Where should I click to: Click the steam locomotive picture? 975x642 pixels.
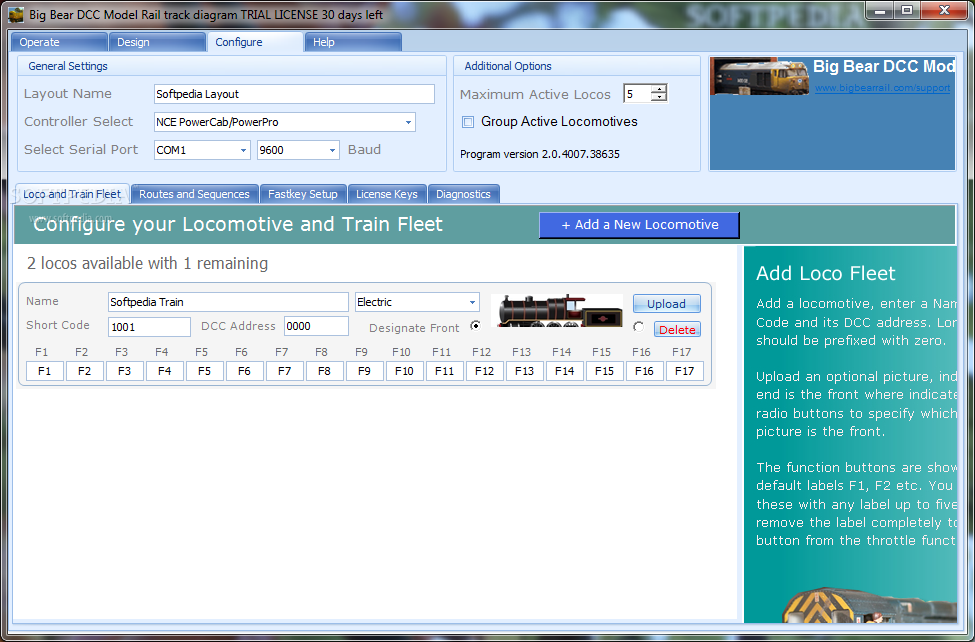pos(557,310)
